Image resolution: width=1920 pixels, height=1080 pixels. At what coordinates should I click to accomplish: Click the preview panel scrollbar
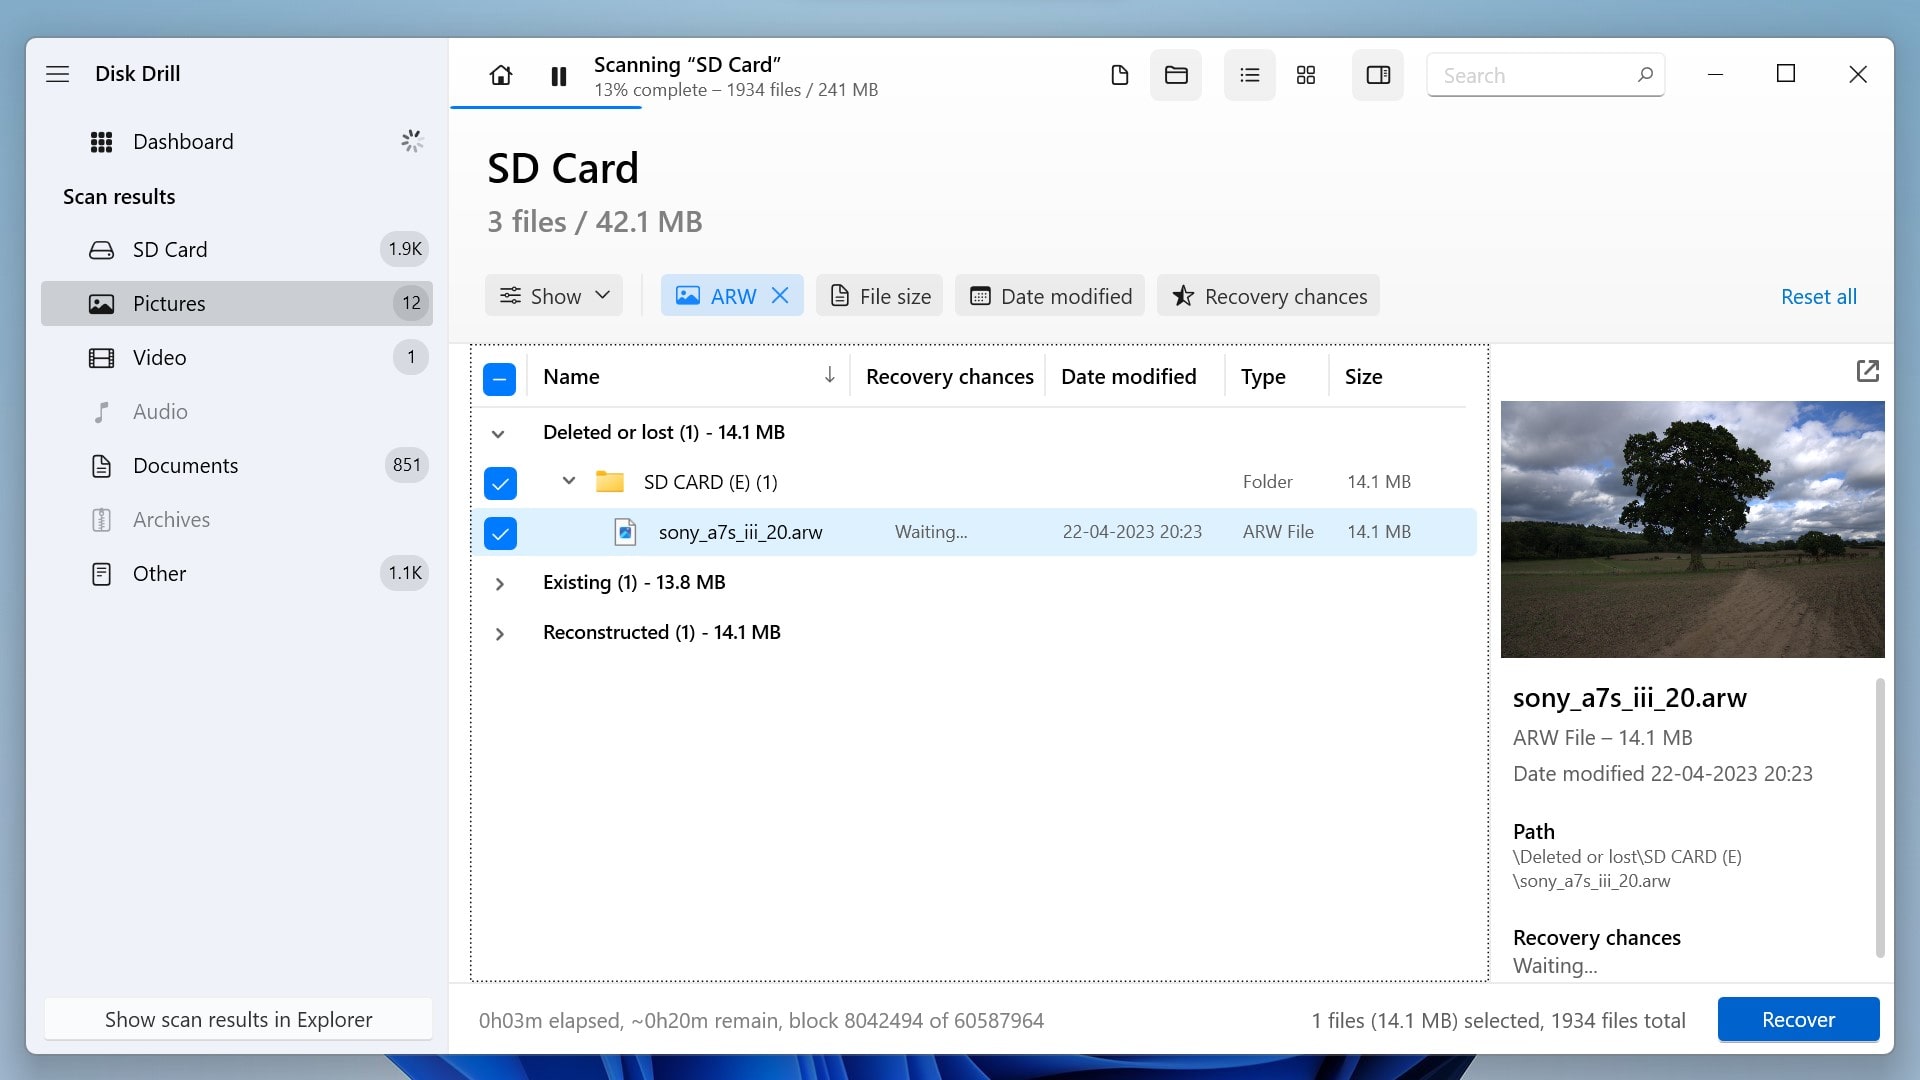[1880, 817]
